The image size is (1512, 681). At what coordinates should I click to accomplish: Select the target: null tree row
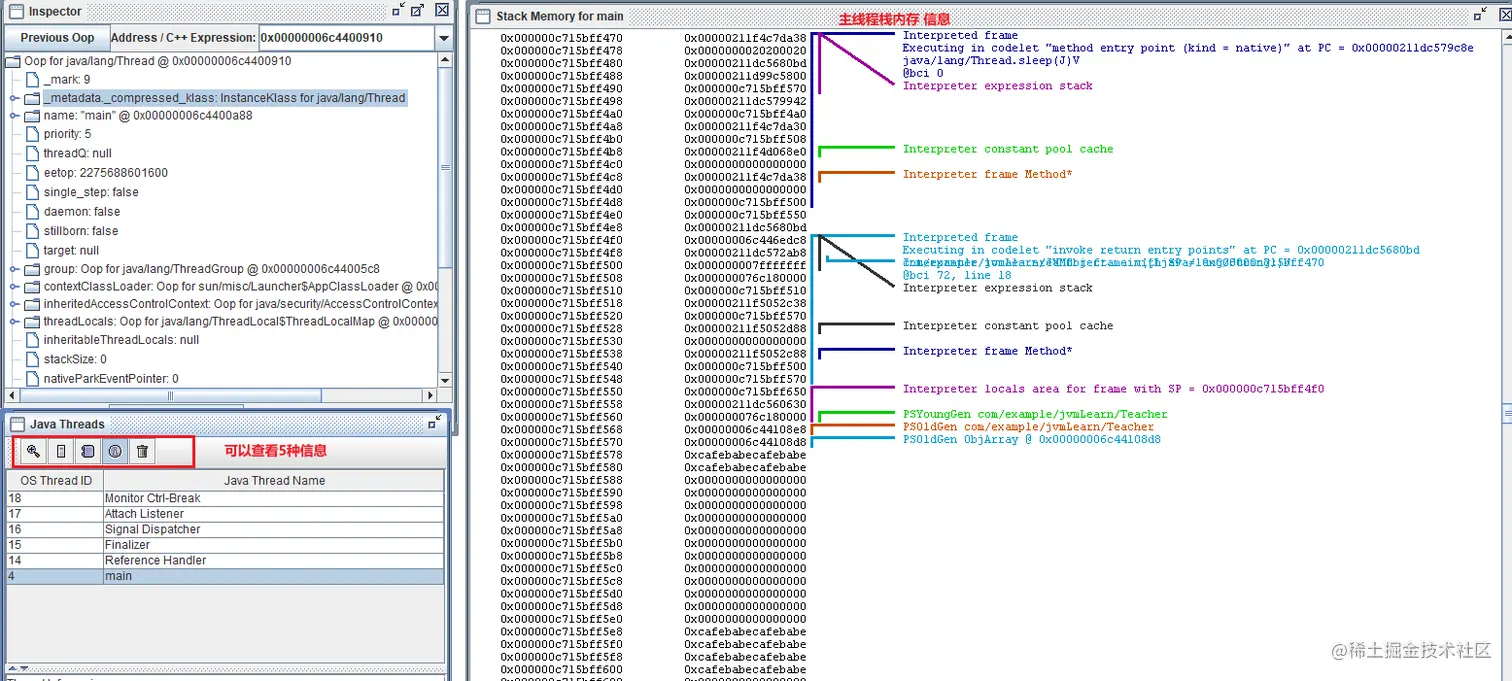(x=71, y=250)
